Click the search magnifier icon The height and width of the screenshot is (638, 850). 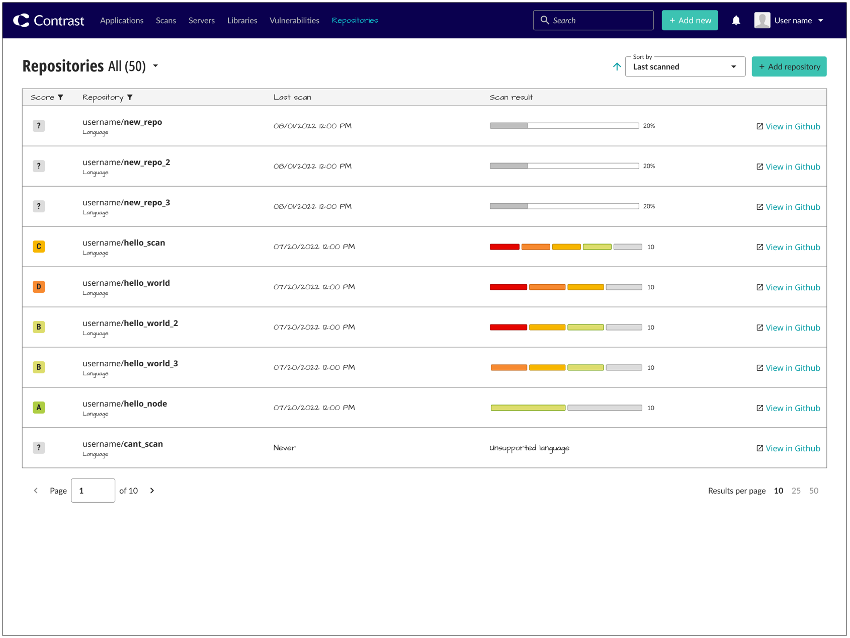[544, 20]
